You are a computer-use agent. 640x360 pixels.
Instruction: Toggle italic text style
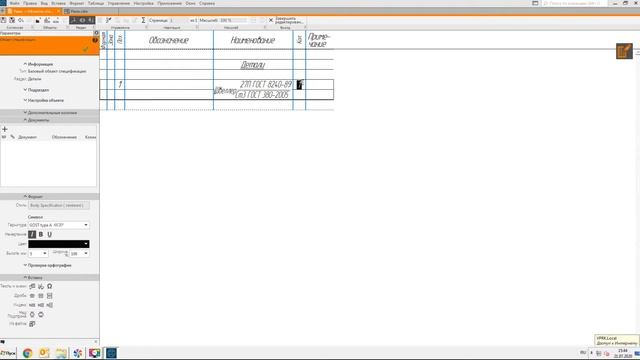pyautogui.click(x=32, y=234)
